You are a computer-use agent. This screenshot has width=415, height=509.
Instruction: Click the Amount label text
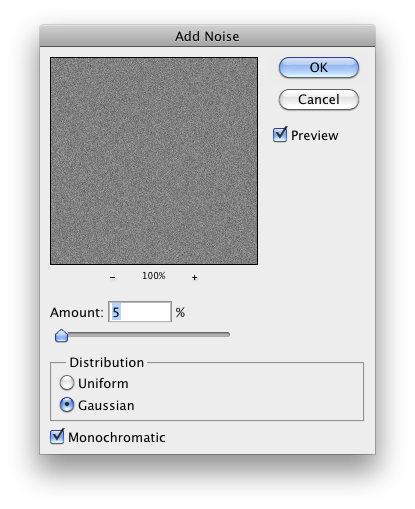point(77,312)
